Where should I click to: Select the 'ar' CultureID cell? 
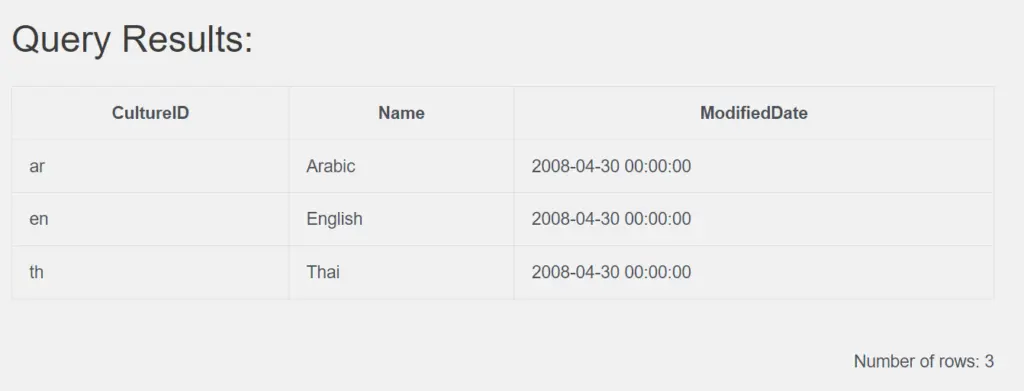[x=150, y=166]
